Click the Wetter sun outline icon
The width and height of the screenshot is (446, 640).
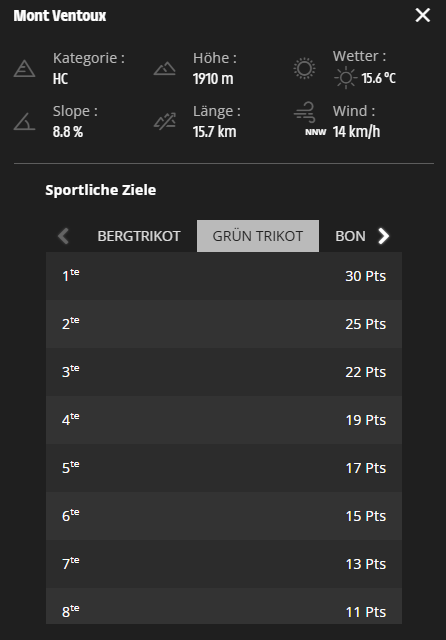pyautogui.click(x=304, y=68)
